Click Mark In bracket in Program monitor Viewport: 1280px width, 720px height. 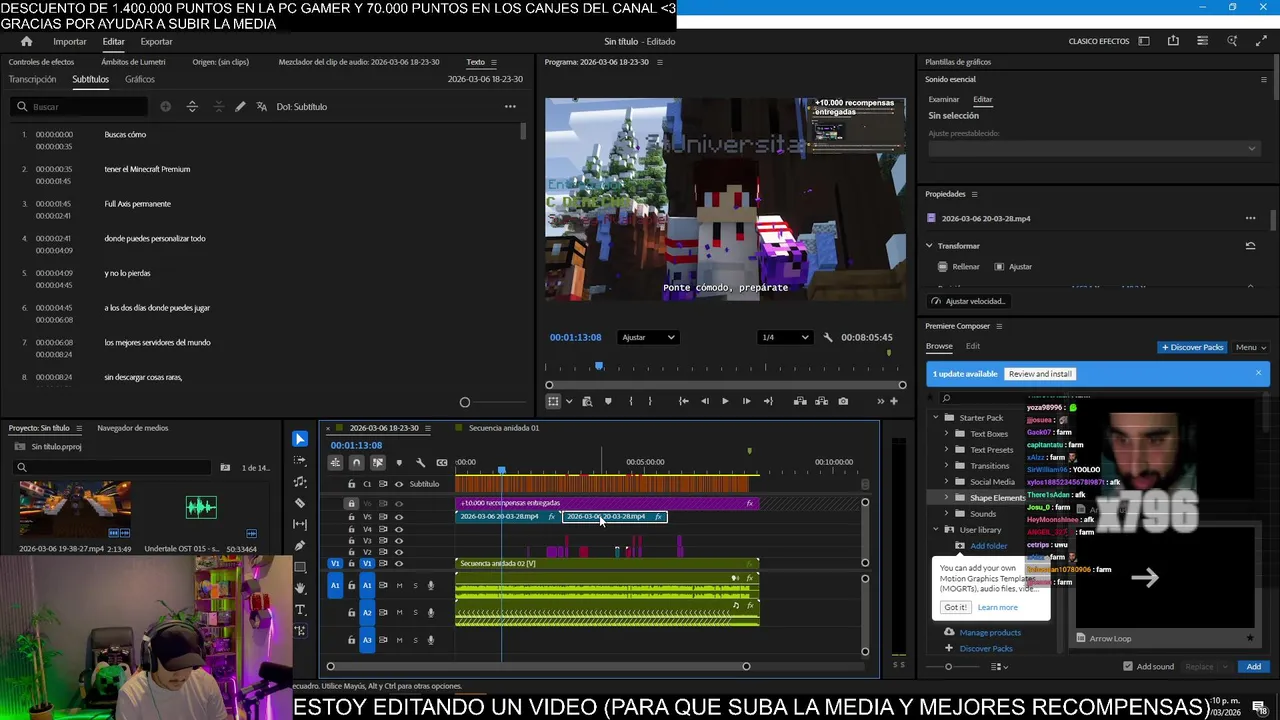click(x=630, y=401)
